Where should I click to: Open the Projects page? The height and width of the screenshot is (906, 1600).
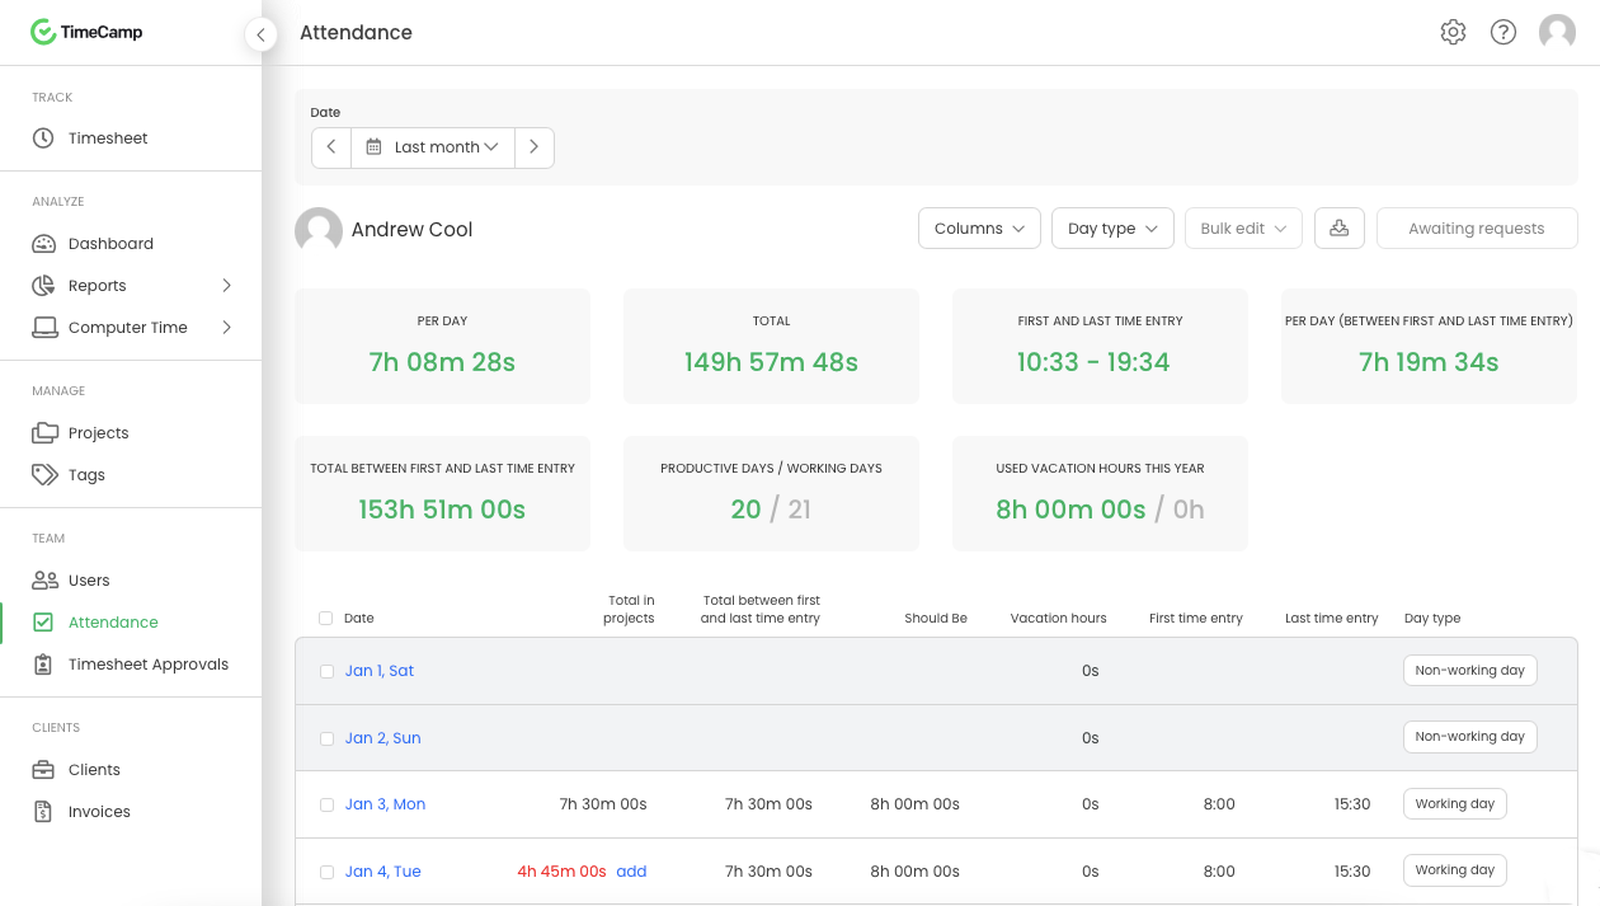click(x=97, y=432)
